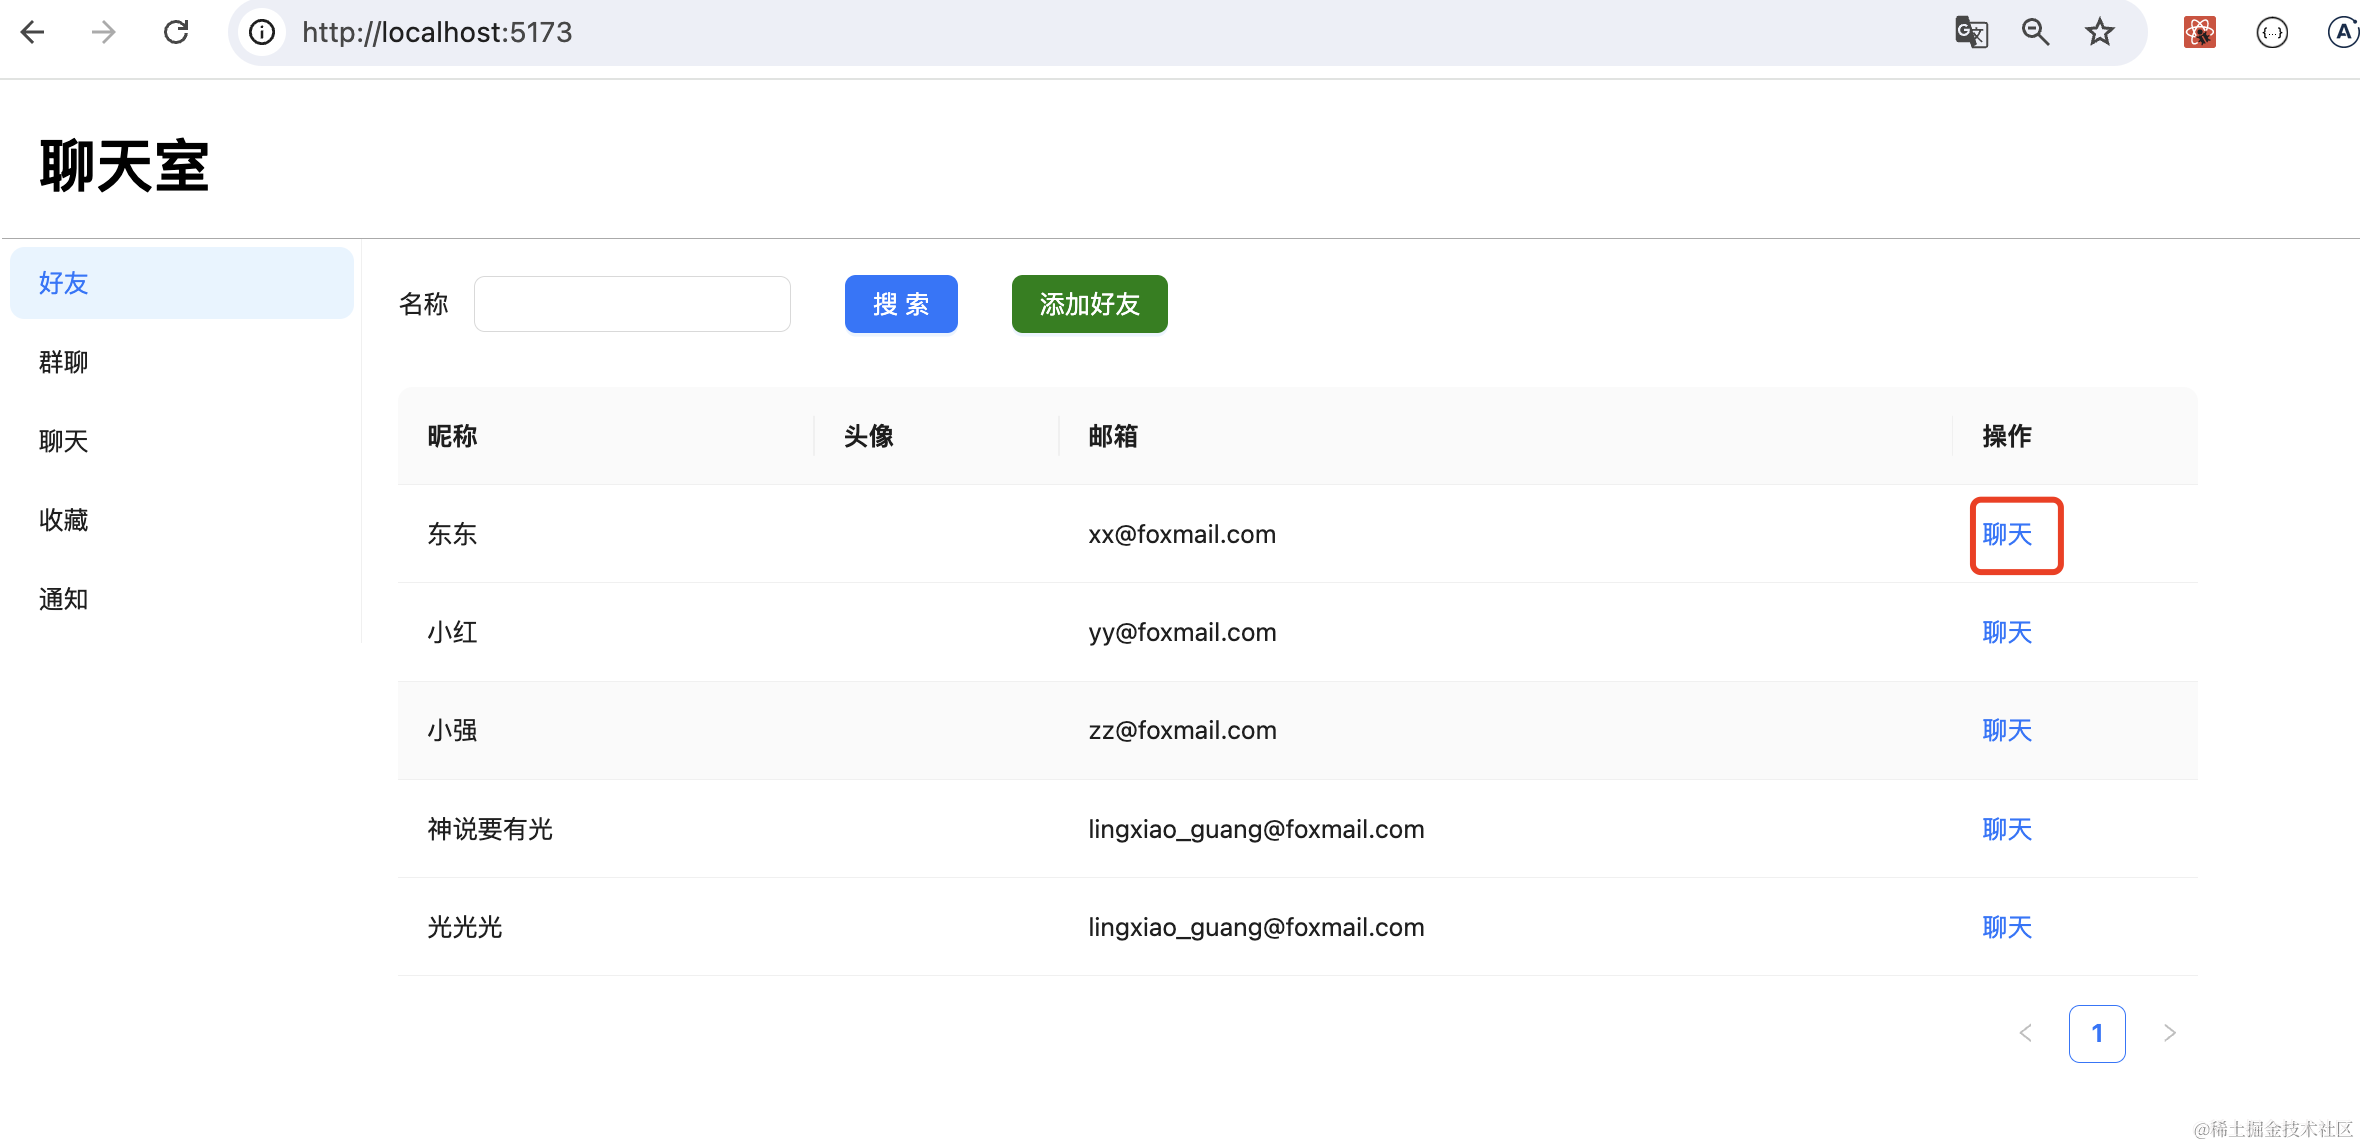2360x1146 pixels.
Task: Click the 聊天 link for 神说要有光
Action: pyautogui.click(x=2006, y=829)
